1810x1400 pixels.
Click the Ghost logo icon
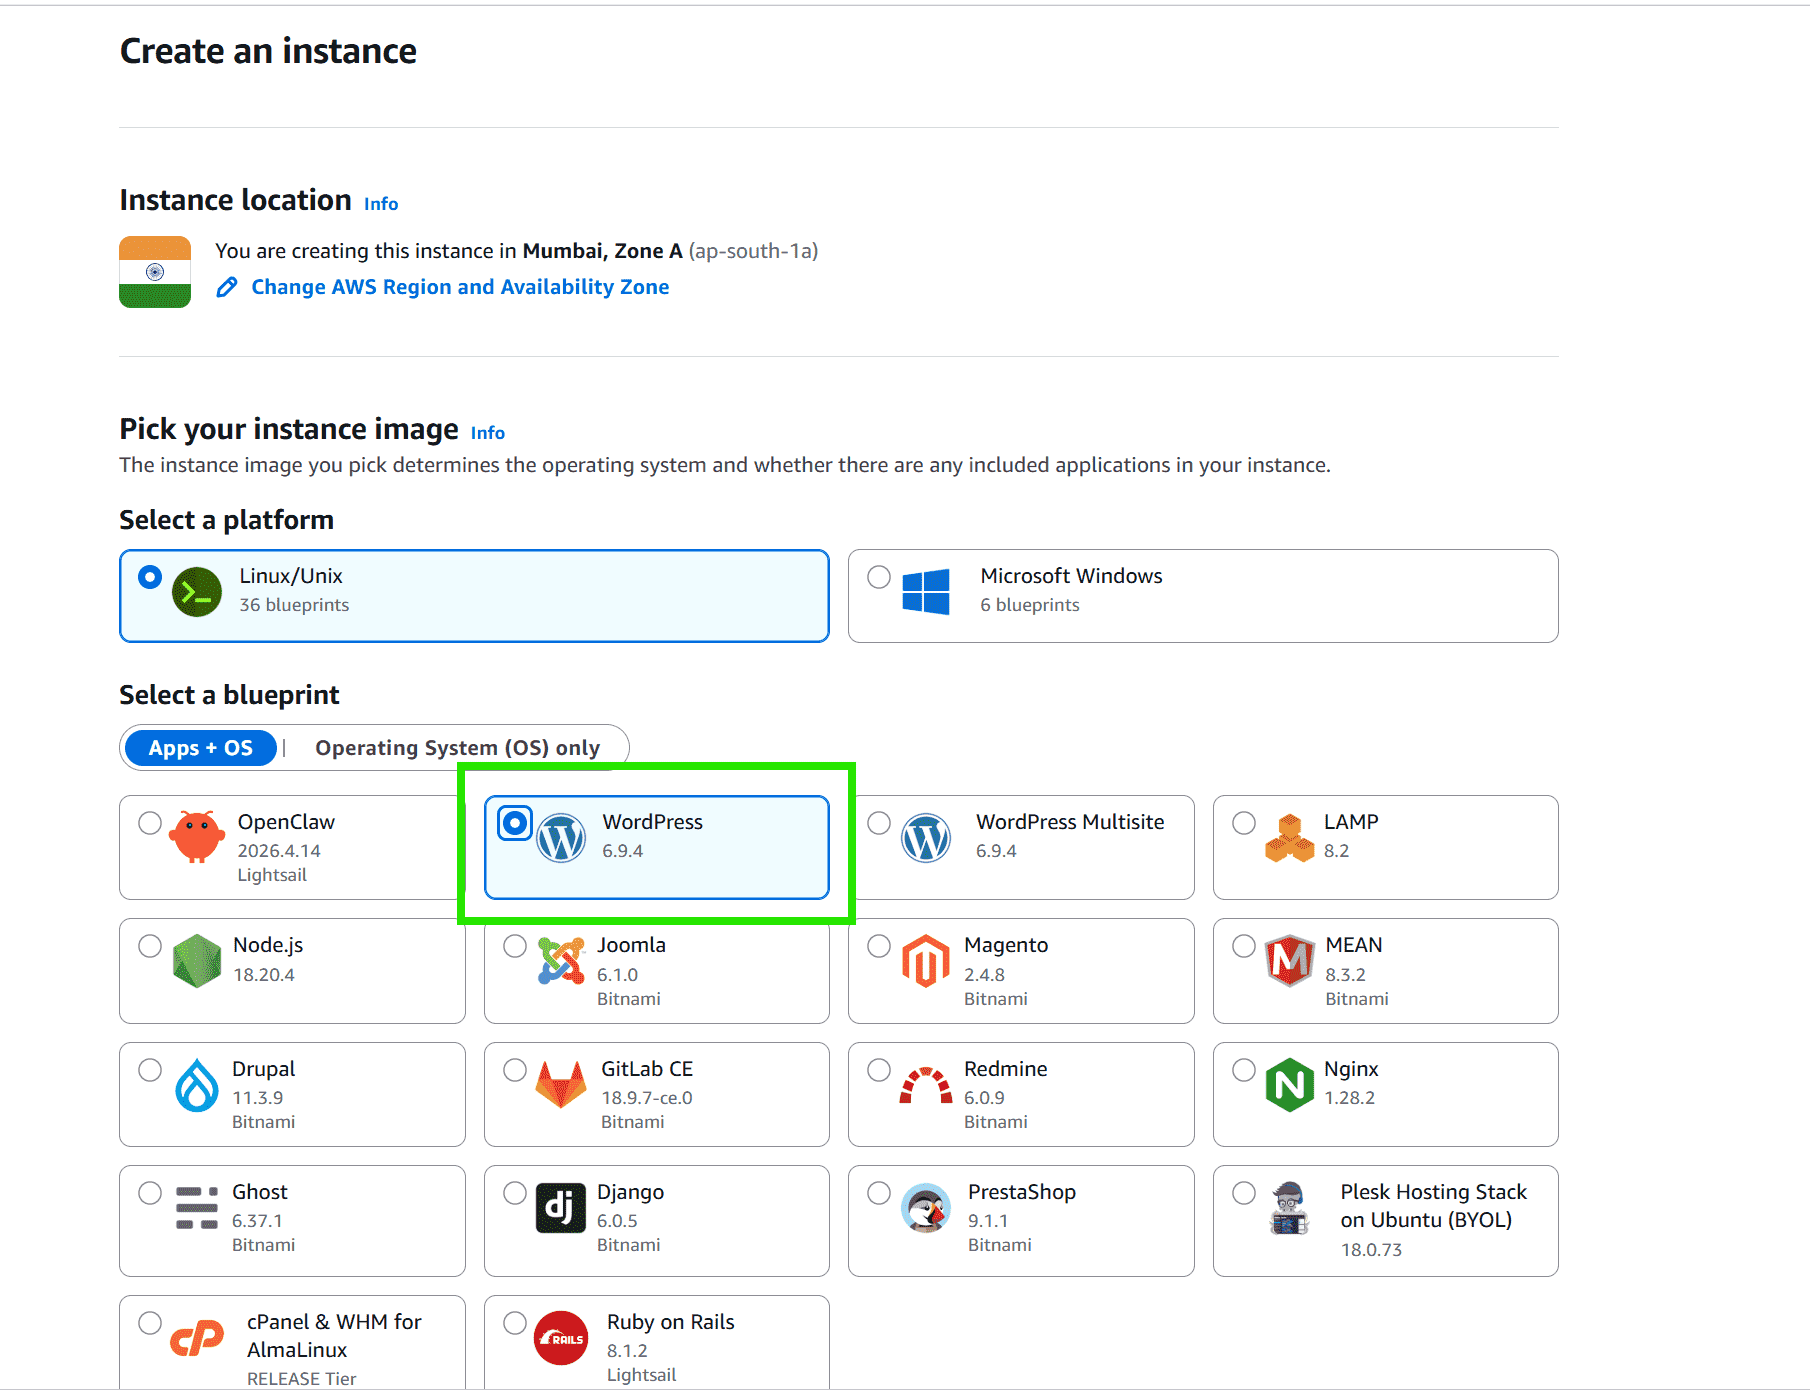197,1208
